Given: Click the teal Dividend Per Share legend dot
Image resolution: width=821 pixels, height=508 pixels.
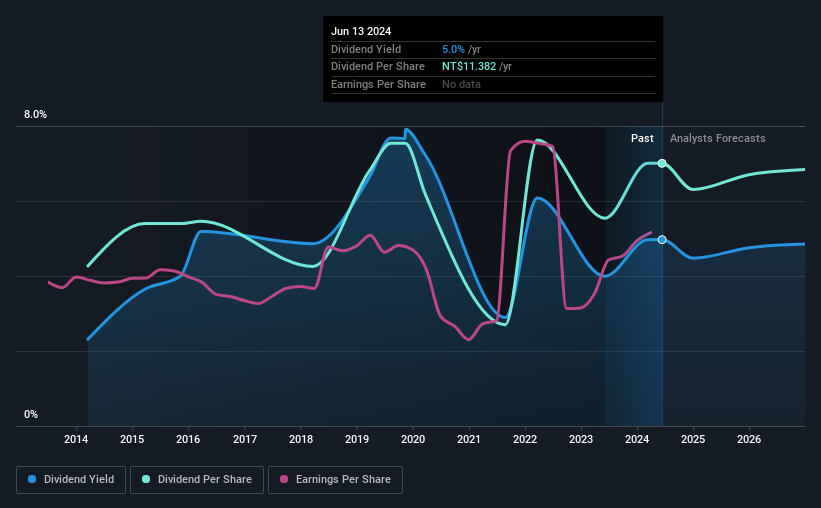Looking at the screenshot, I should pos(146,479).
